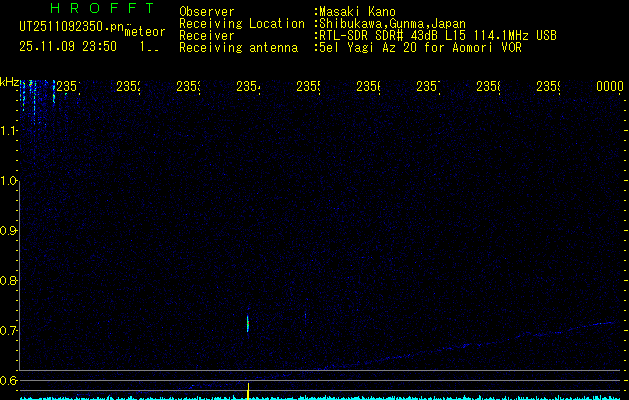Select the file name UT2511092350.pn
629x400 pixels.
coord(71,26)
